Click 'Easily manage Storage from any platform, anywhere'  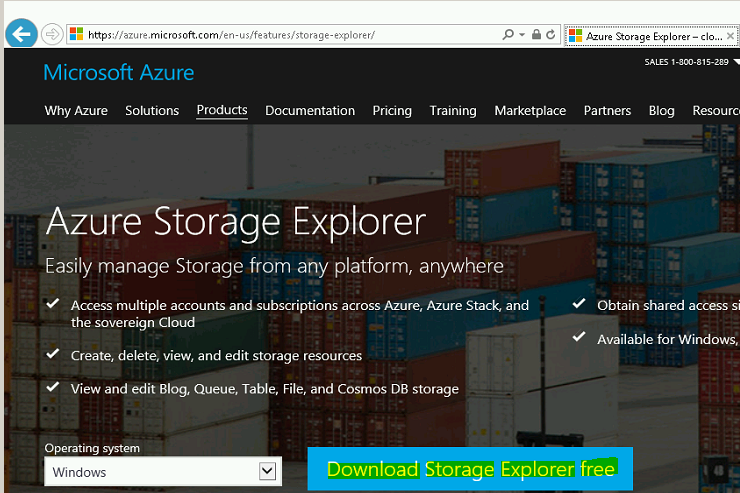274,267
